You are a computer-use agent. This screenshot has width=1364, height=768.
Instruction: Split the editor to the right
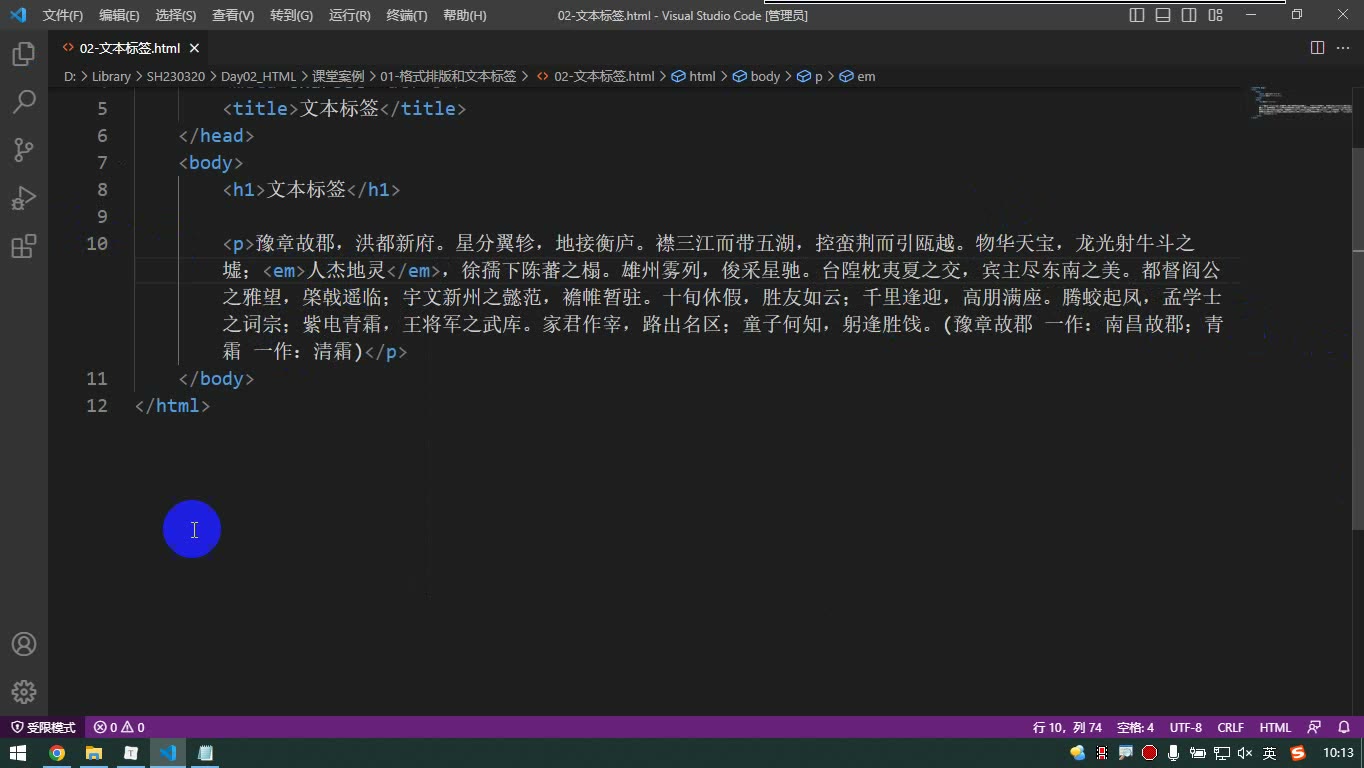click(x=1318, y=48)
